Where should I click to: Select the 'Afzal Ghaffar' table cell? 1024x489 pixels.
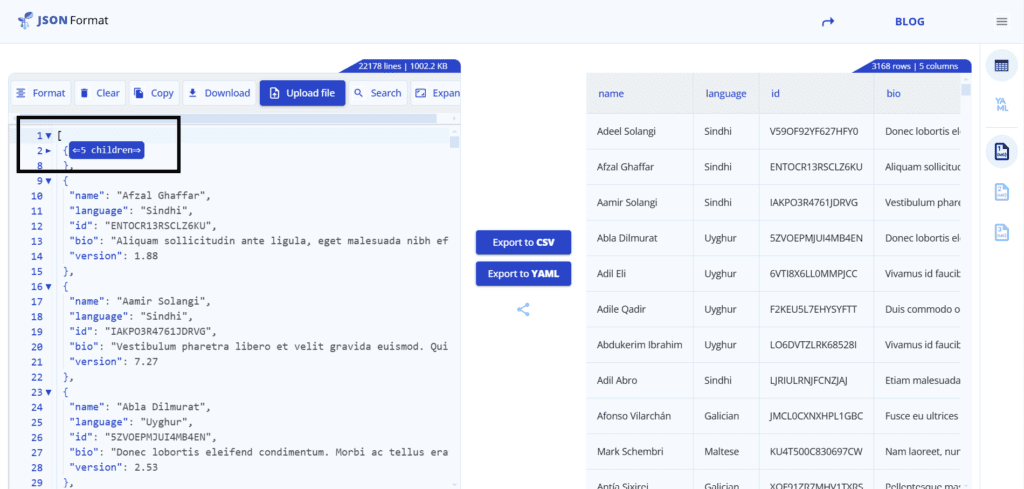point(639,167)
